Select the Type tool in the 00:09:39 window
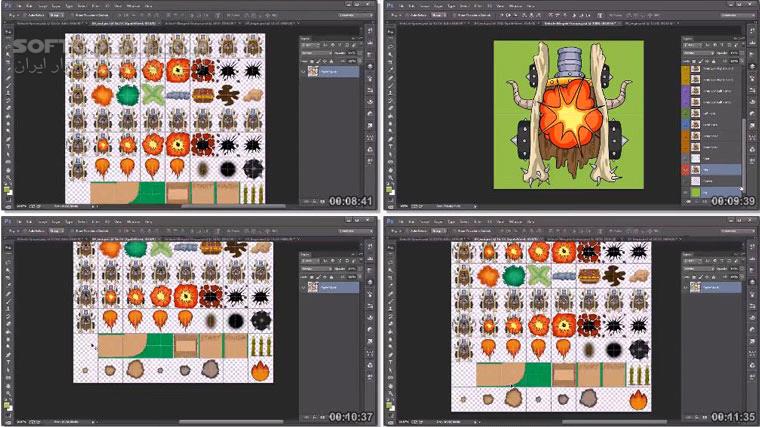Image resolution: width=760 pixels, height=427 pixels. click(391, 146)
